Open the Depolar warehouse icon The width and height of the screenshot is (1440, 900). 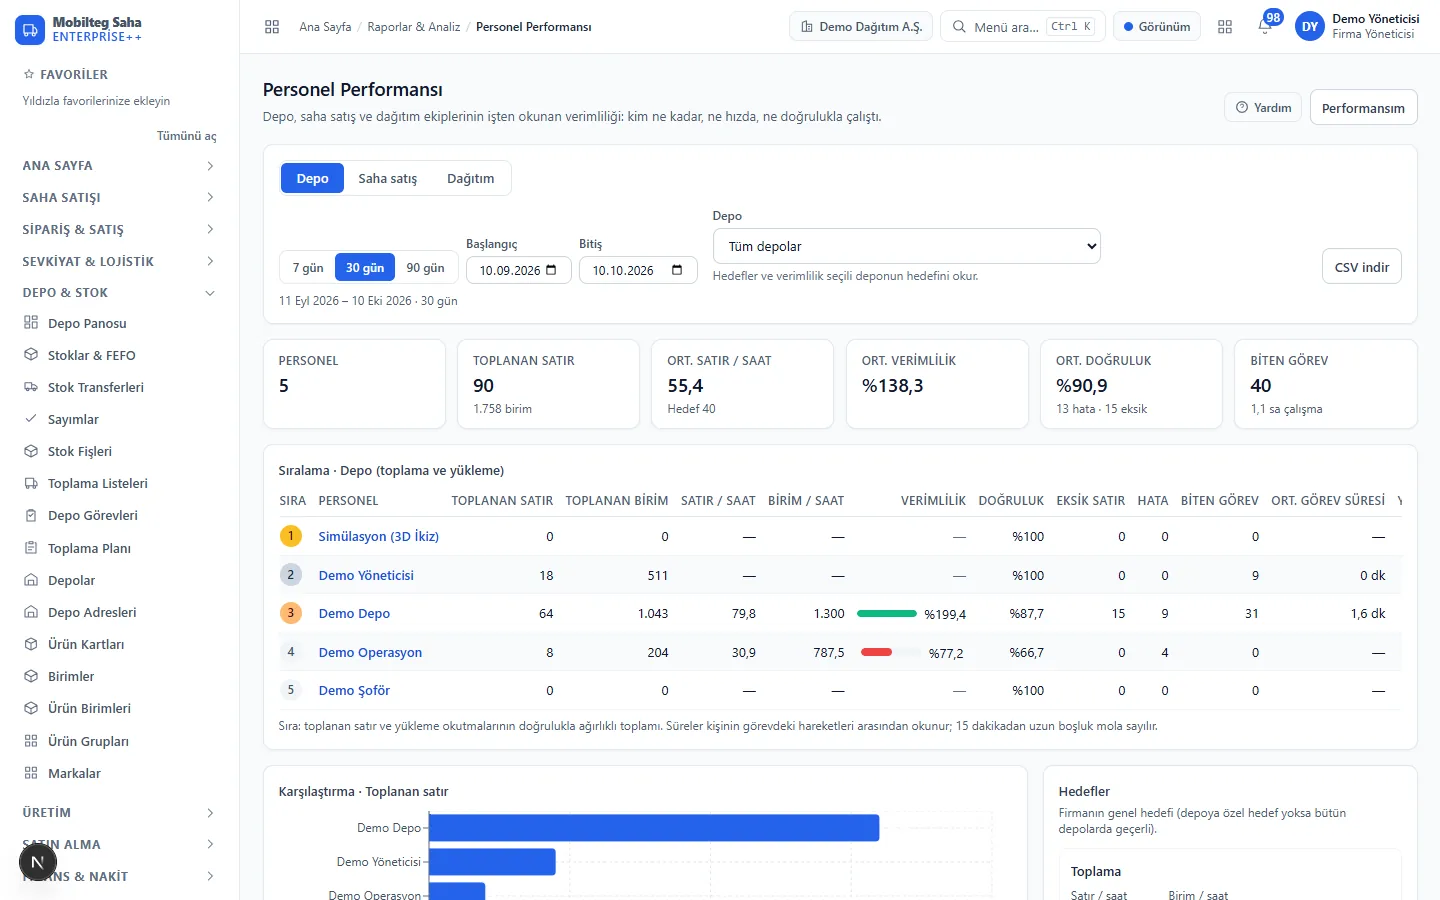pos(31,580)
